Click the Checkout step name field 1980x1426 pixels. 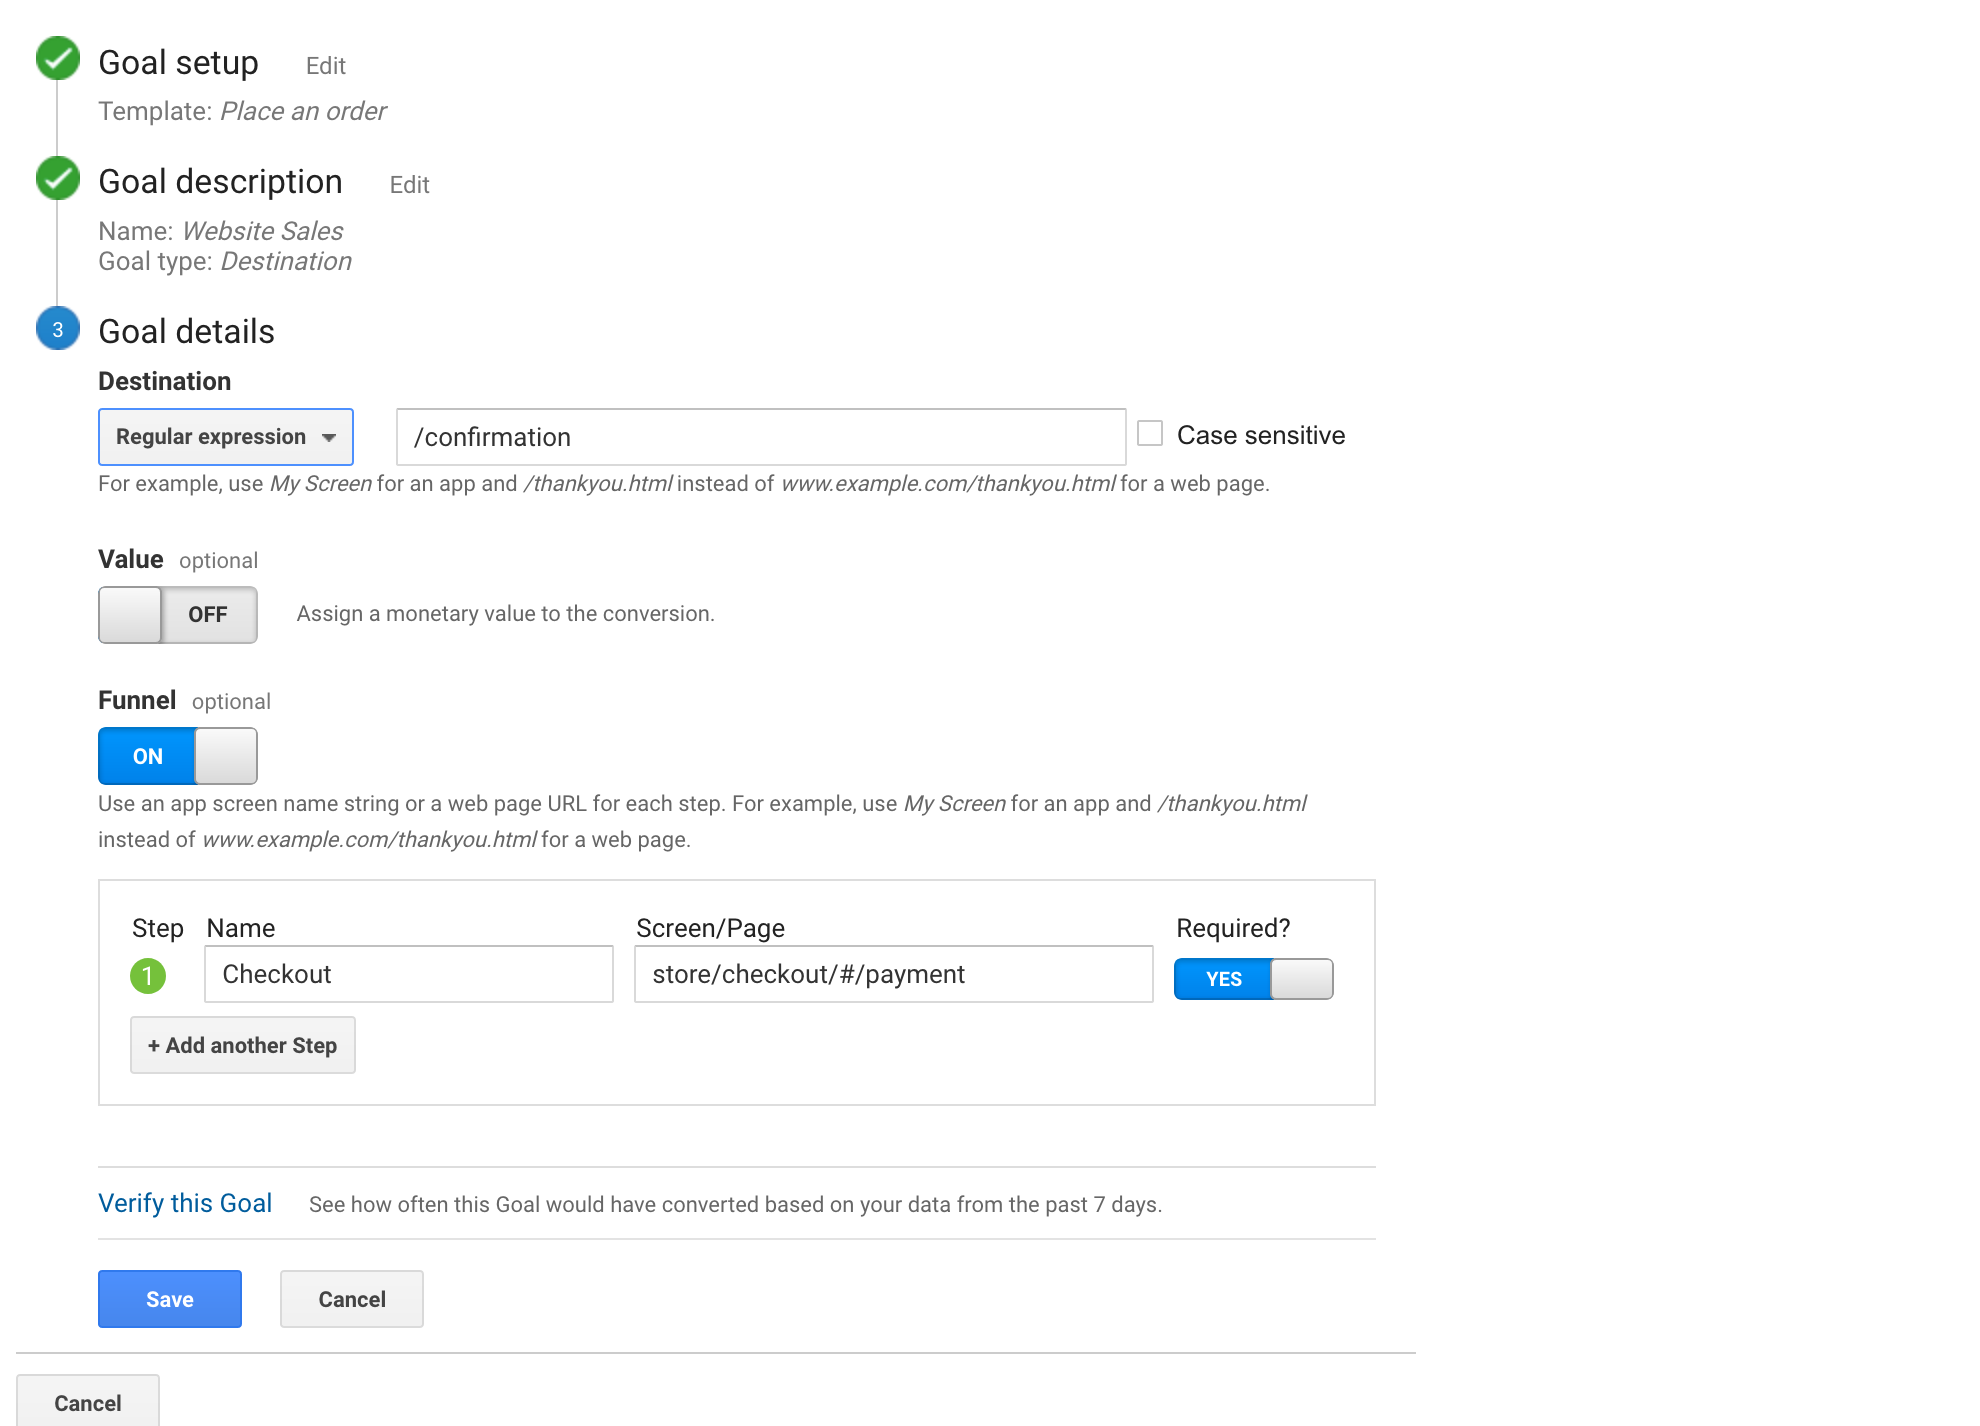(x=408, y=973)
